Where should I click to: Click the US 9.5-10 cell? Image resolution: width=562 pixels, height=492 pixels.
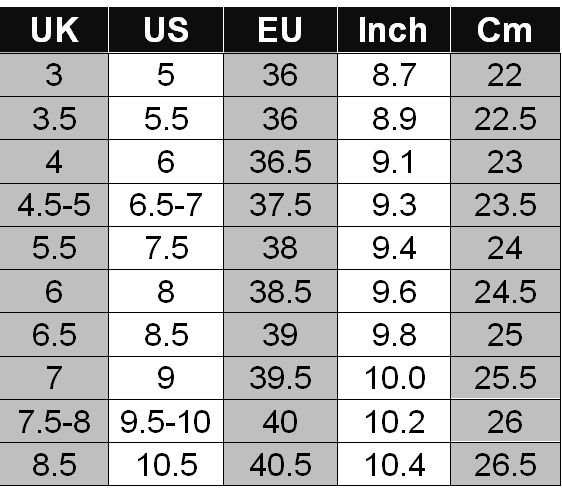click(x=166, y=421)
